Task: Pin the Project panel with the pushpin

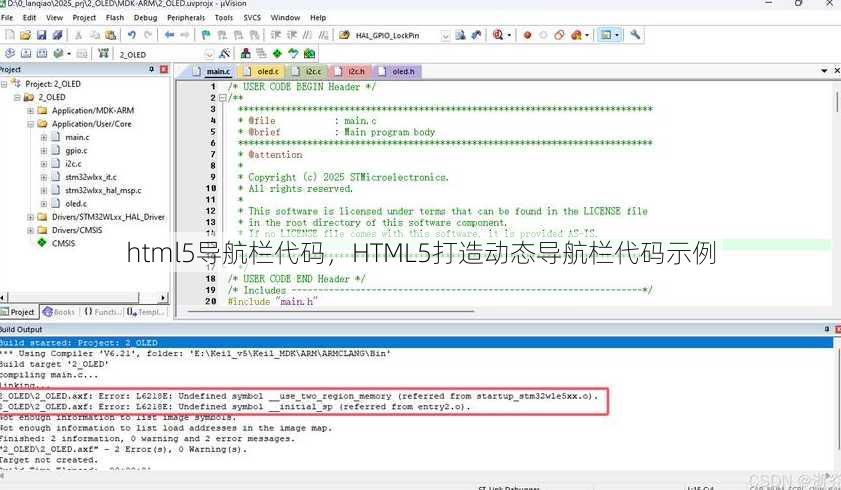Action: point(151,70)
